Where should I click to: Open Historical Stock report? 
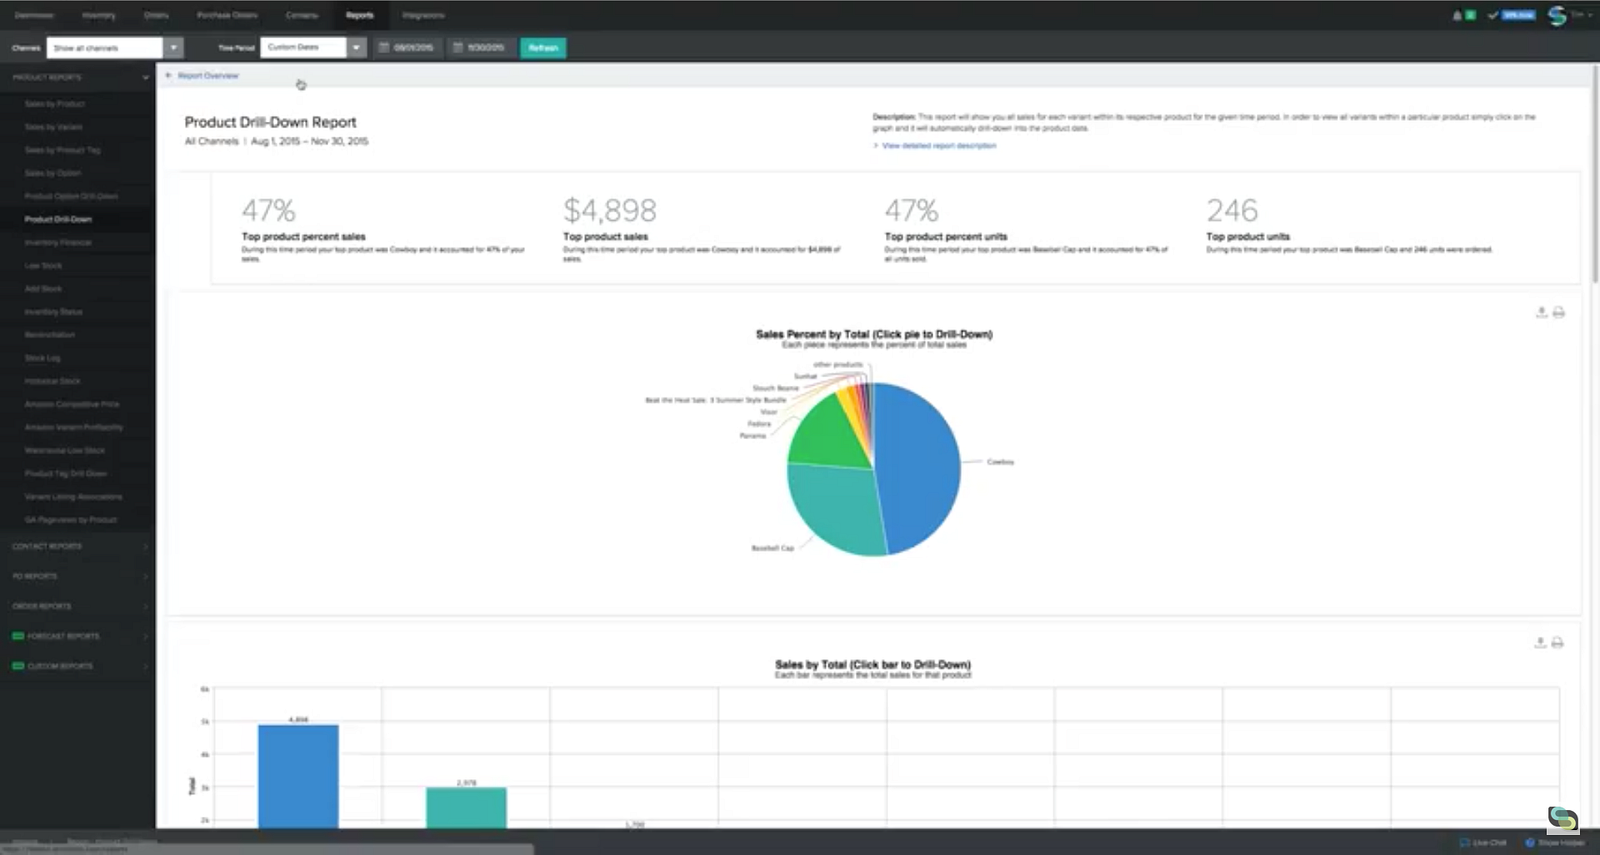52,380
